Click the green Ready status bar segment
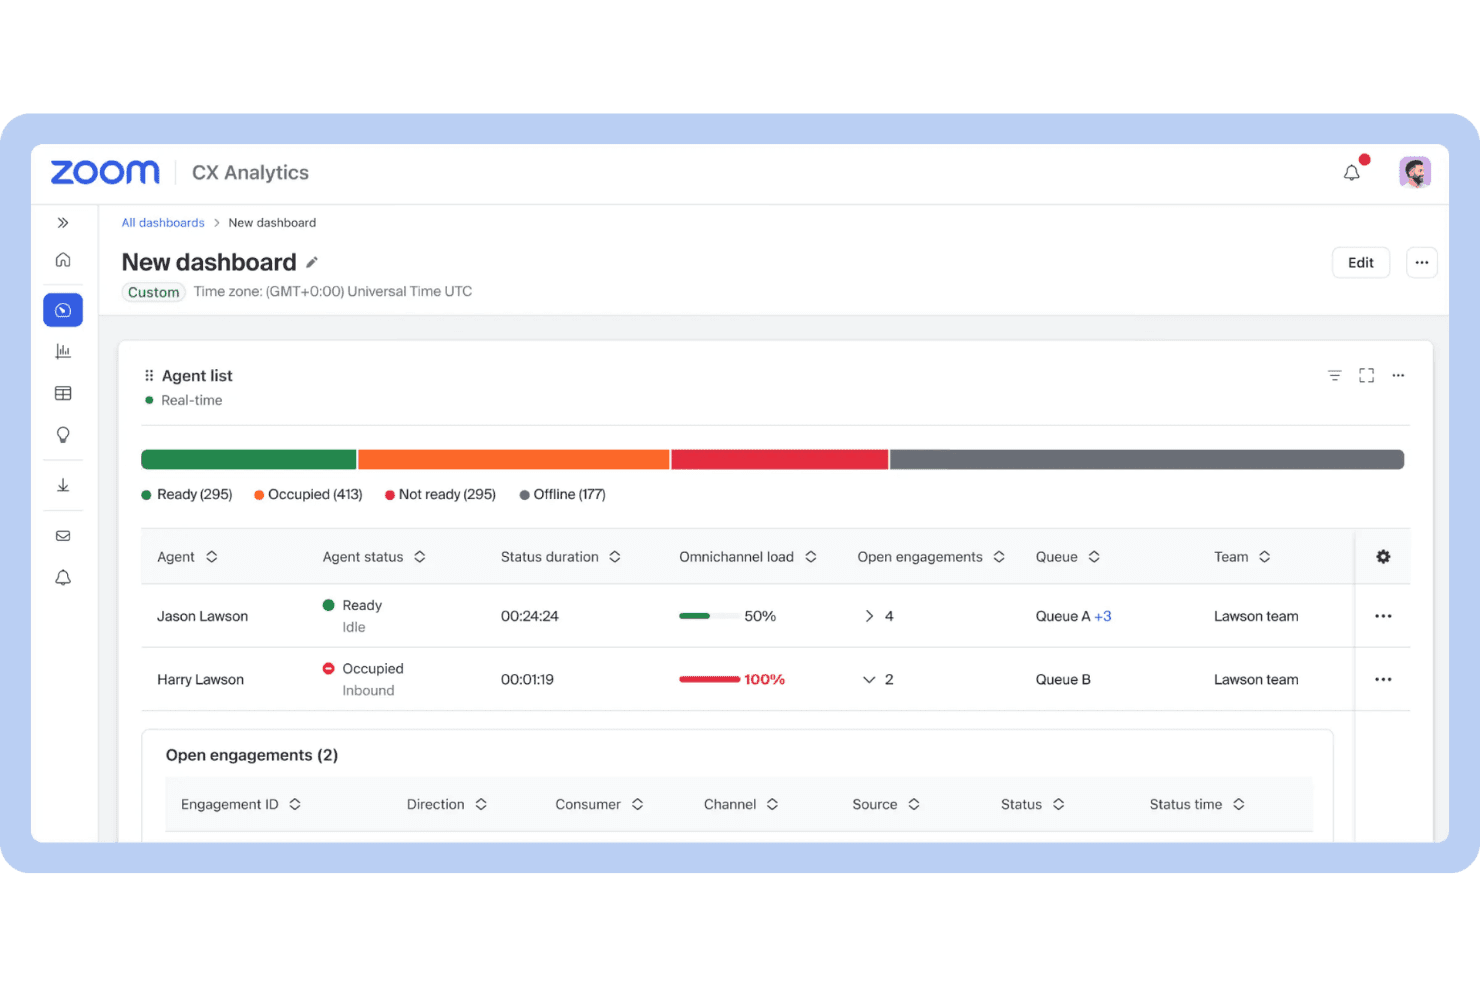Viewport: 1480px width, 987px height. (x=249, y=460)
